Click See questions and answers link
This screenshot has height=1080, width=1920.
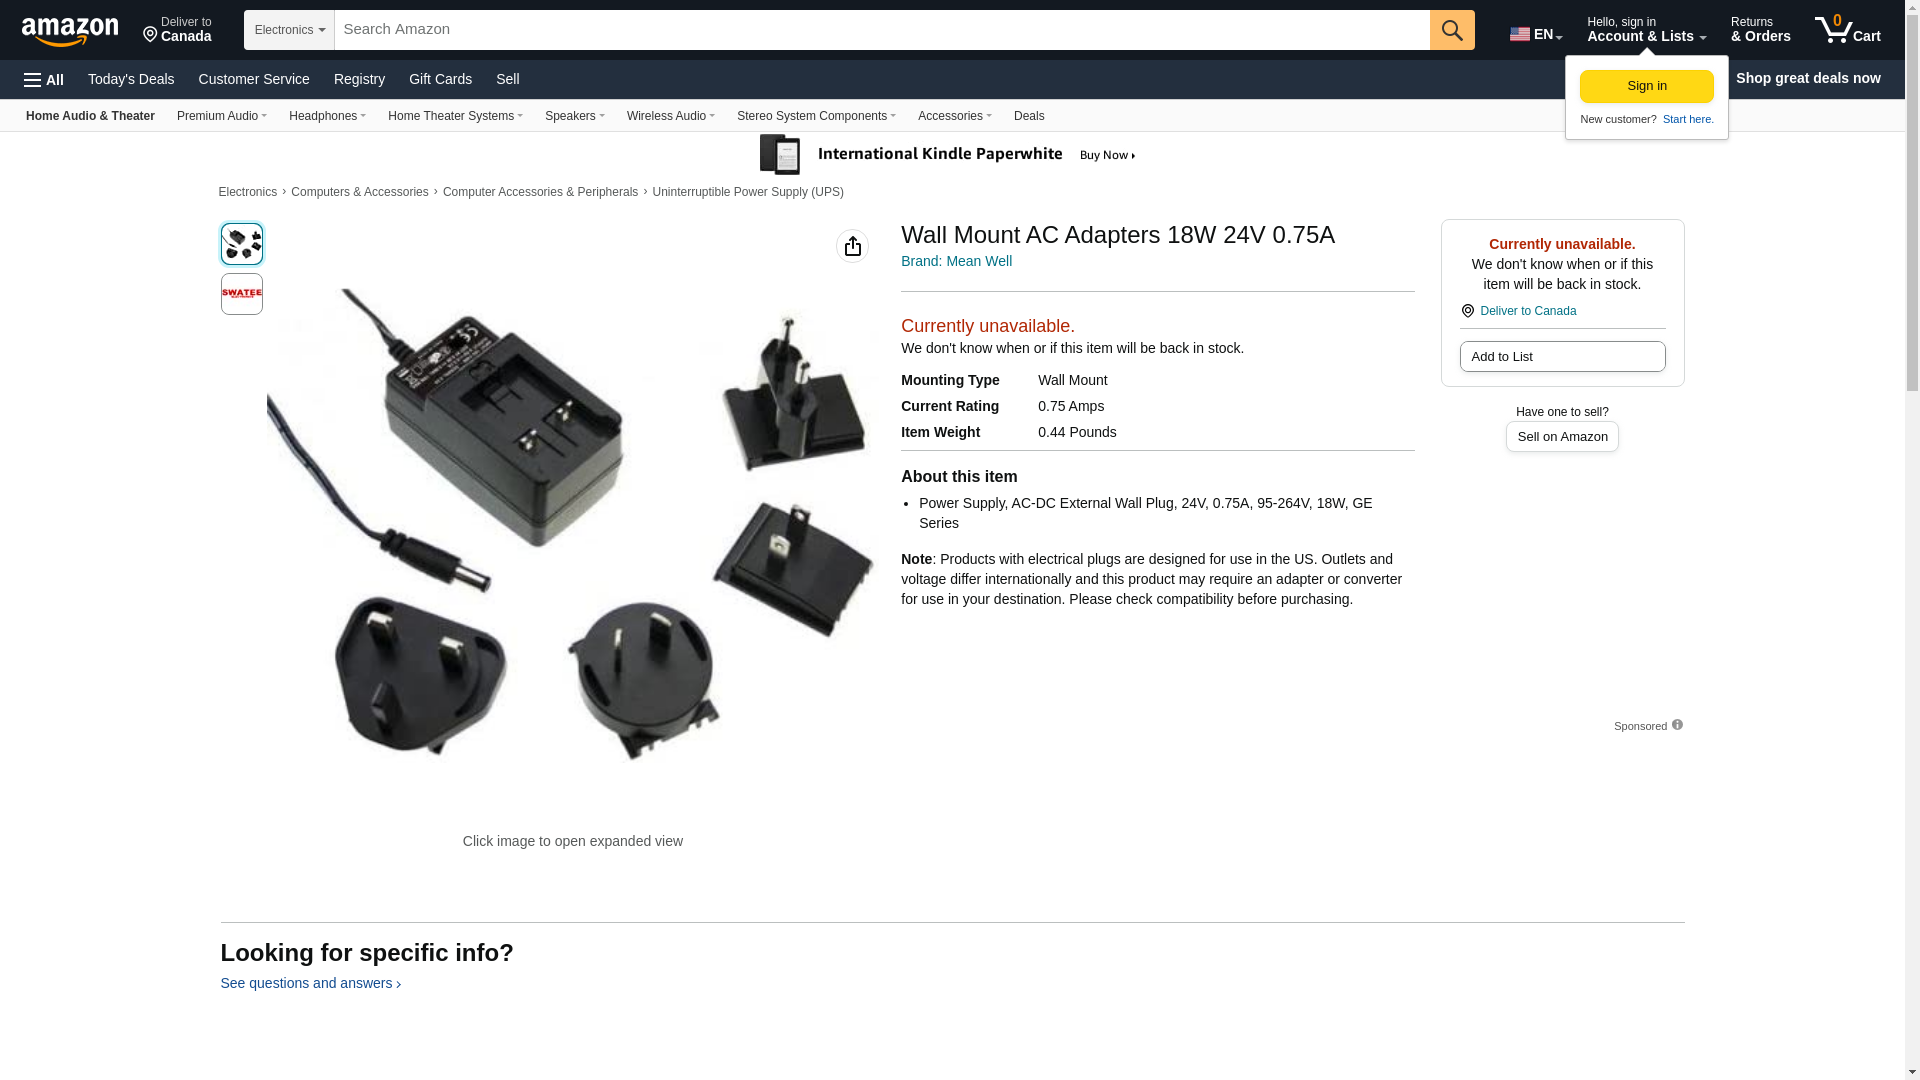[310, 983]
